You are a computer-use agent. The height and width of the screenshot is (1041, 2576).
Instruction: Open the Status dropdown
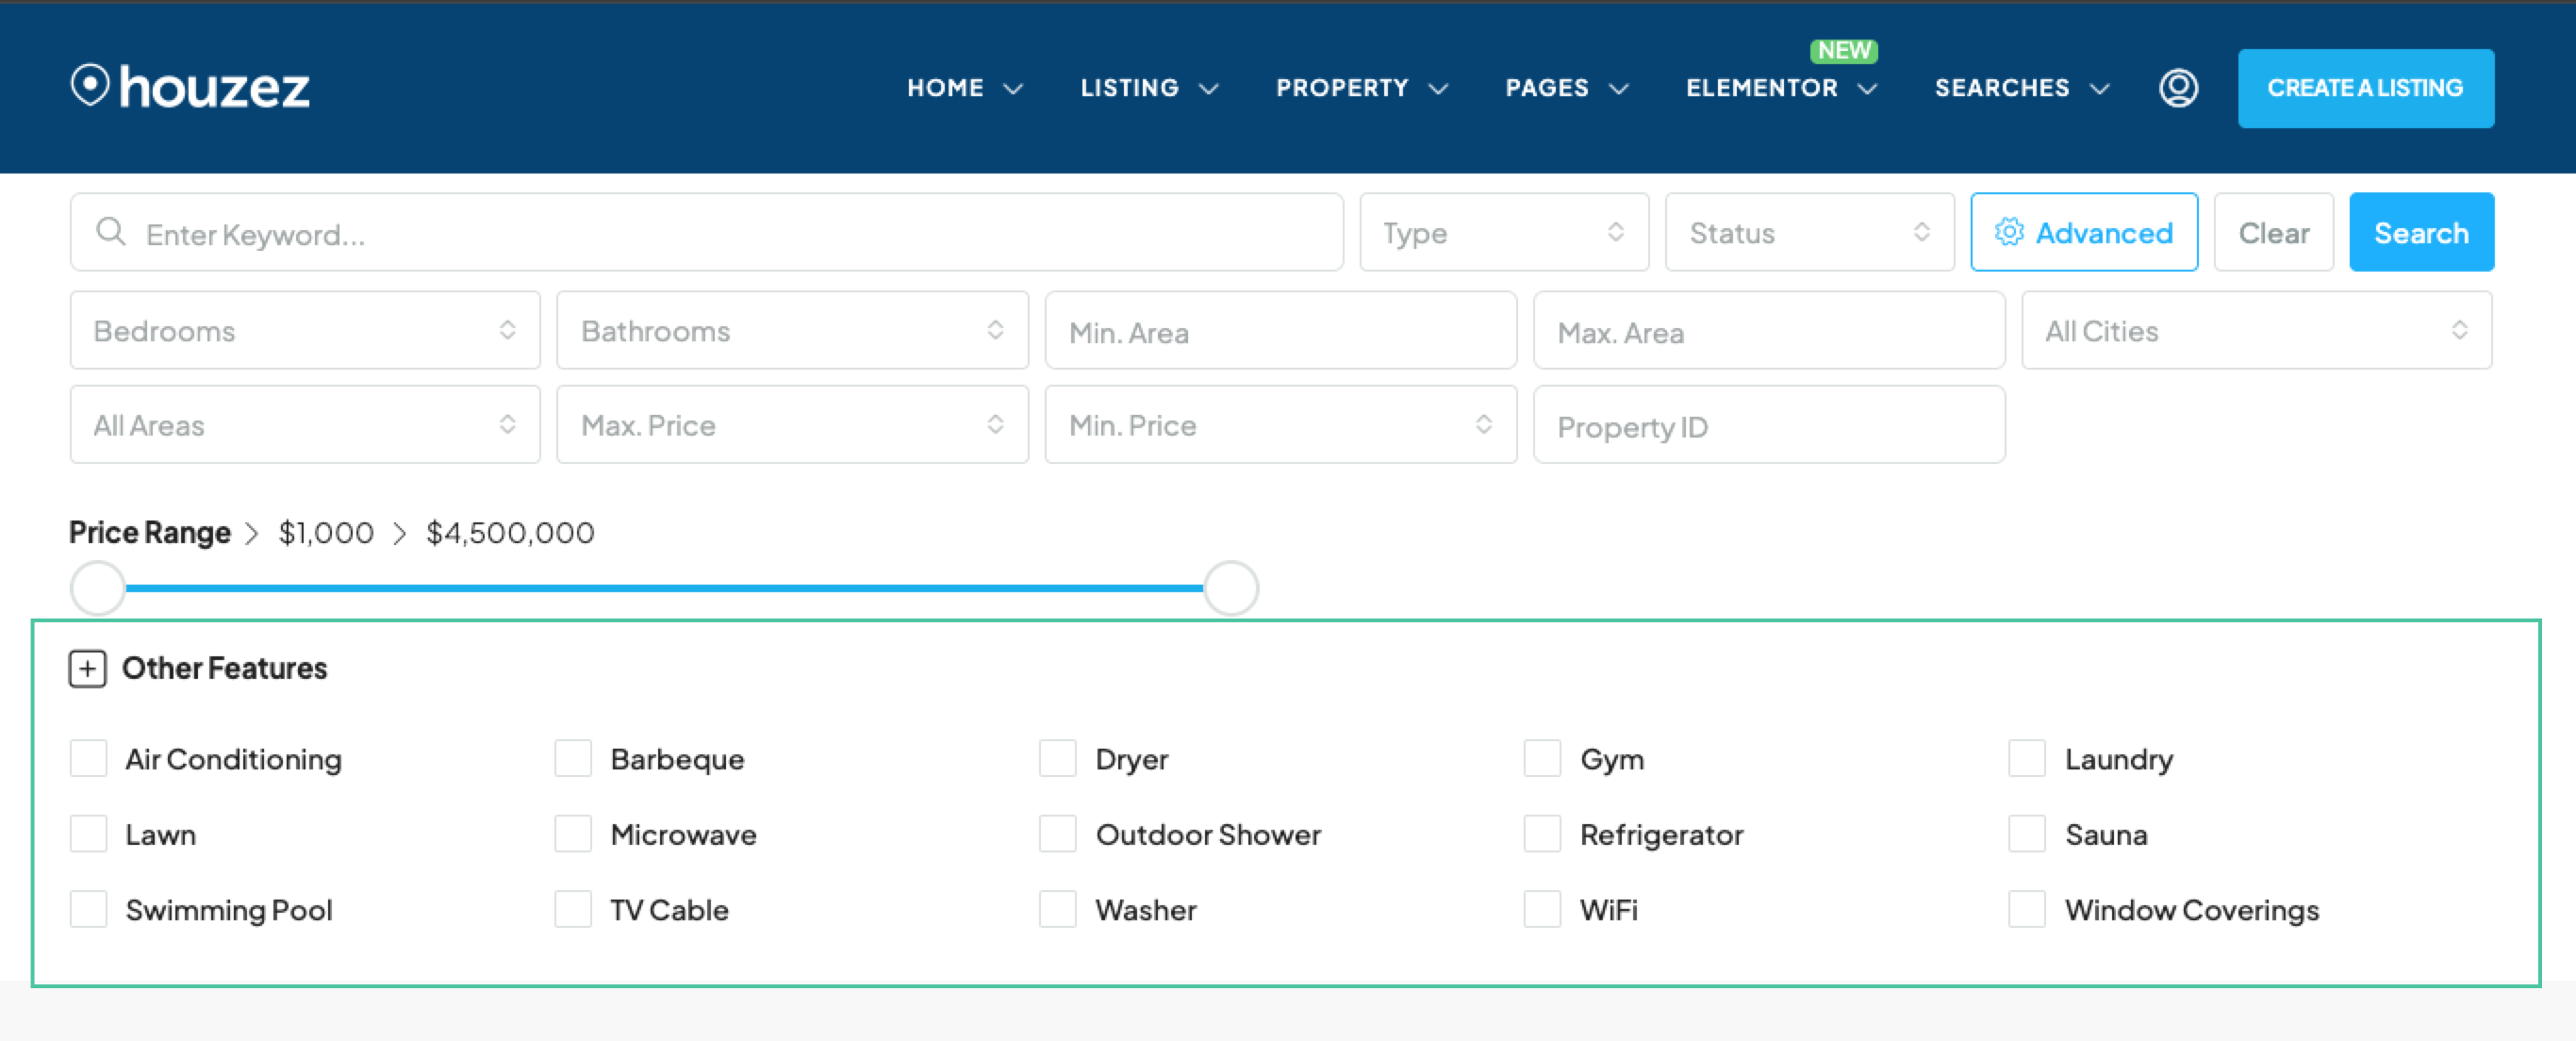pyautogui.click(x=1809, y=232)
